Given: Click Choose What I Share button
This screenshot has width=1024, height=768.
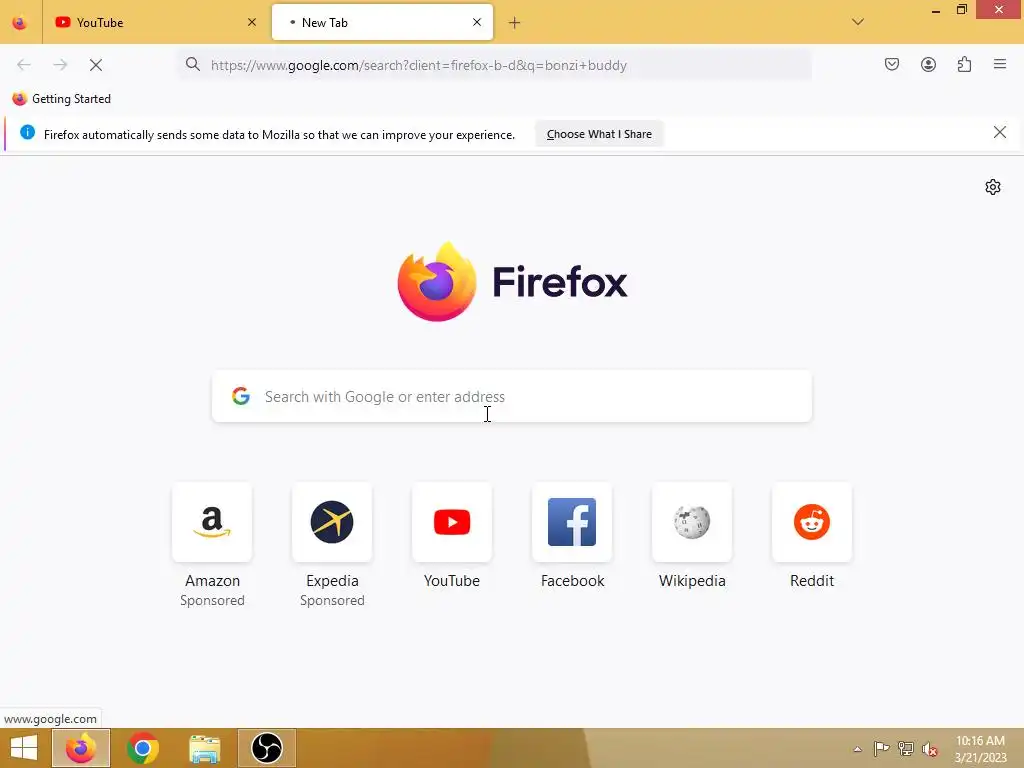Looking at the screenshot, I should click(x=599, y=134).
